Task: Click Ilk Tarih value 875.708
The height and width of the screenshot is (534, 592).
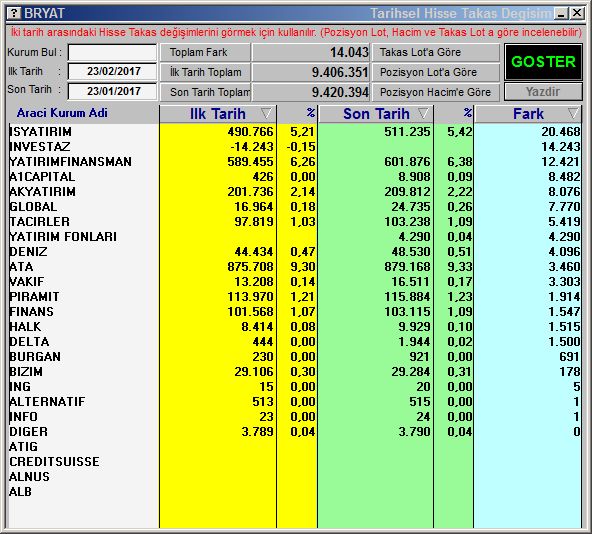Action: 250,267
